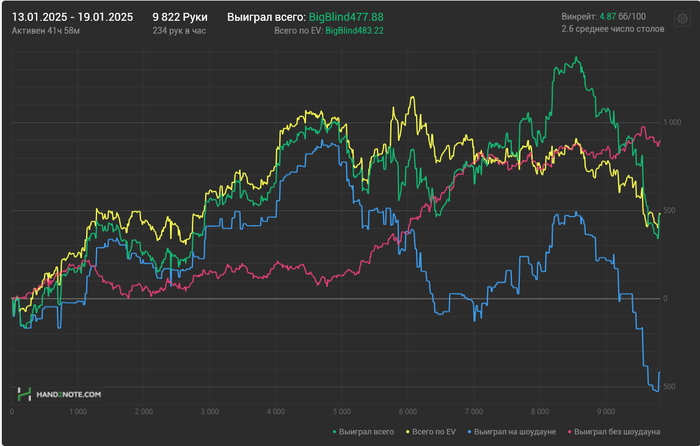Click the x-axis label 2 000
The image size is (700, 446).
click(144, 412)
